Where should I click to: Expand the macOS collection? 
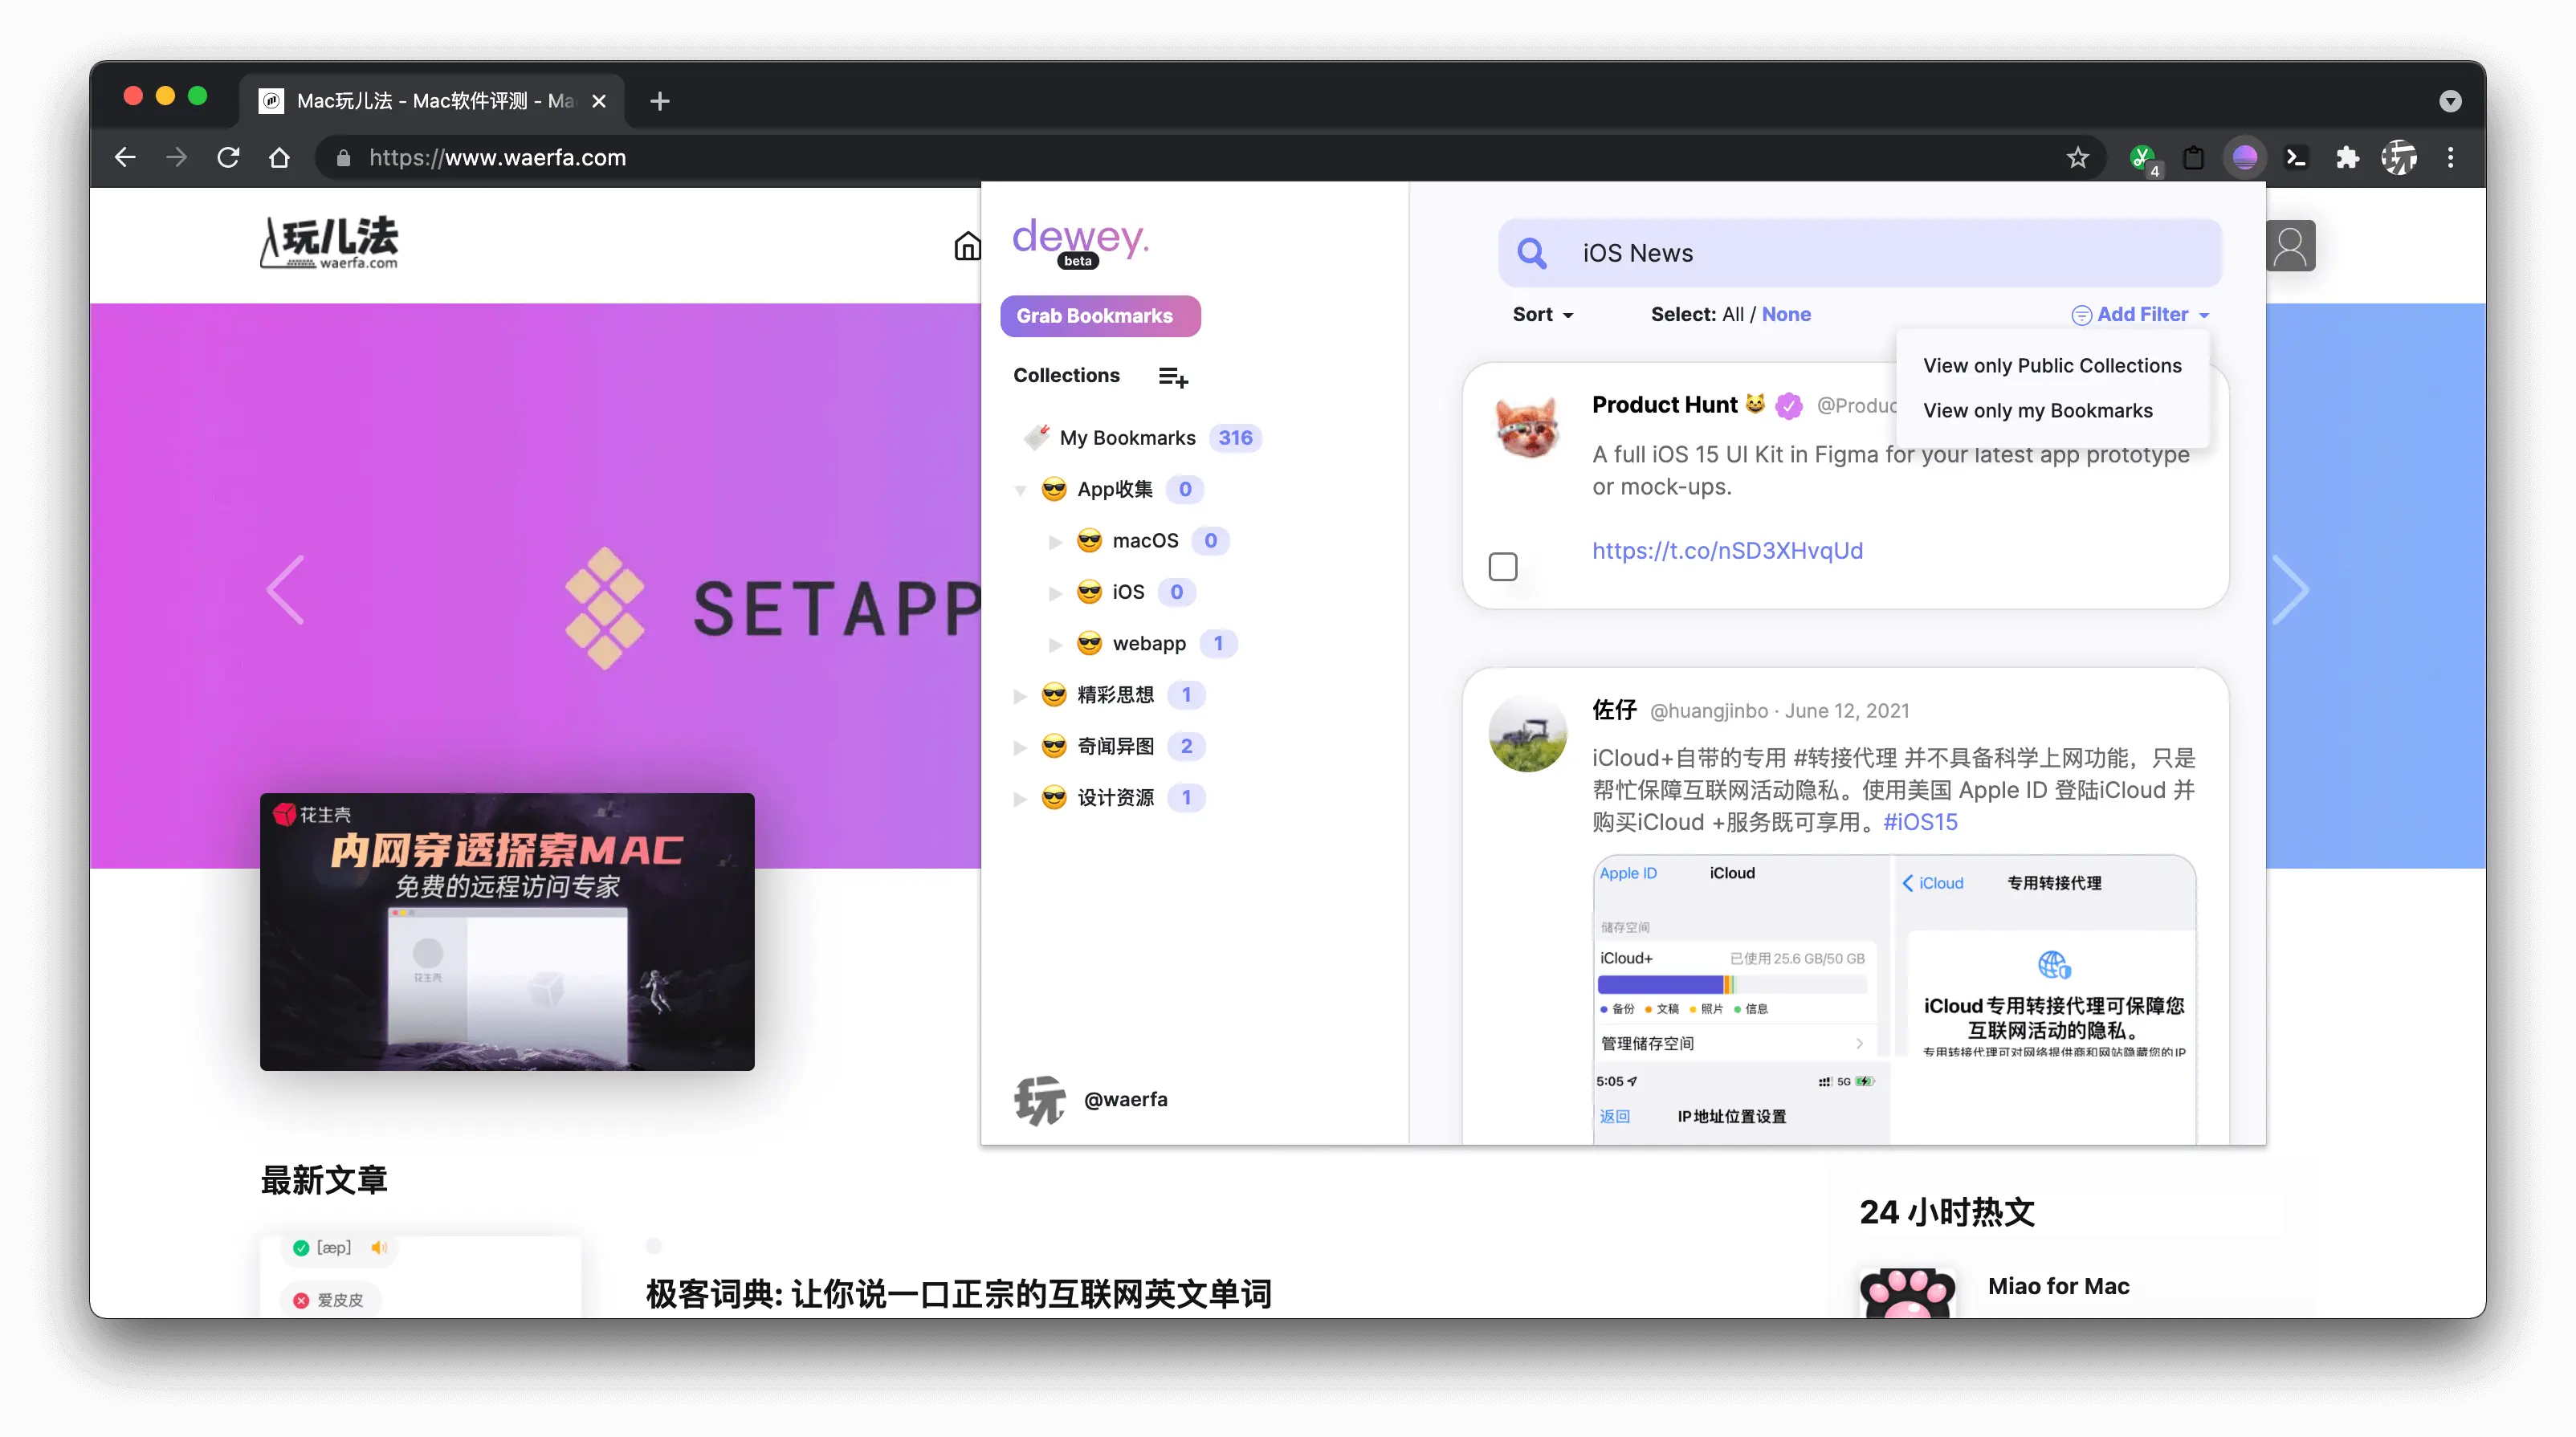[1055, 542]
